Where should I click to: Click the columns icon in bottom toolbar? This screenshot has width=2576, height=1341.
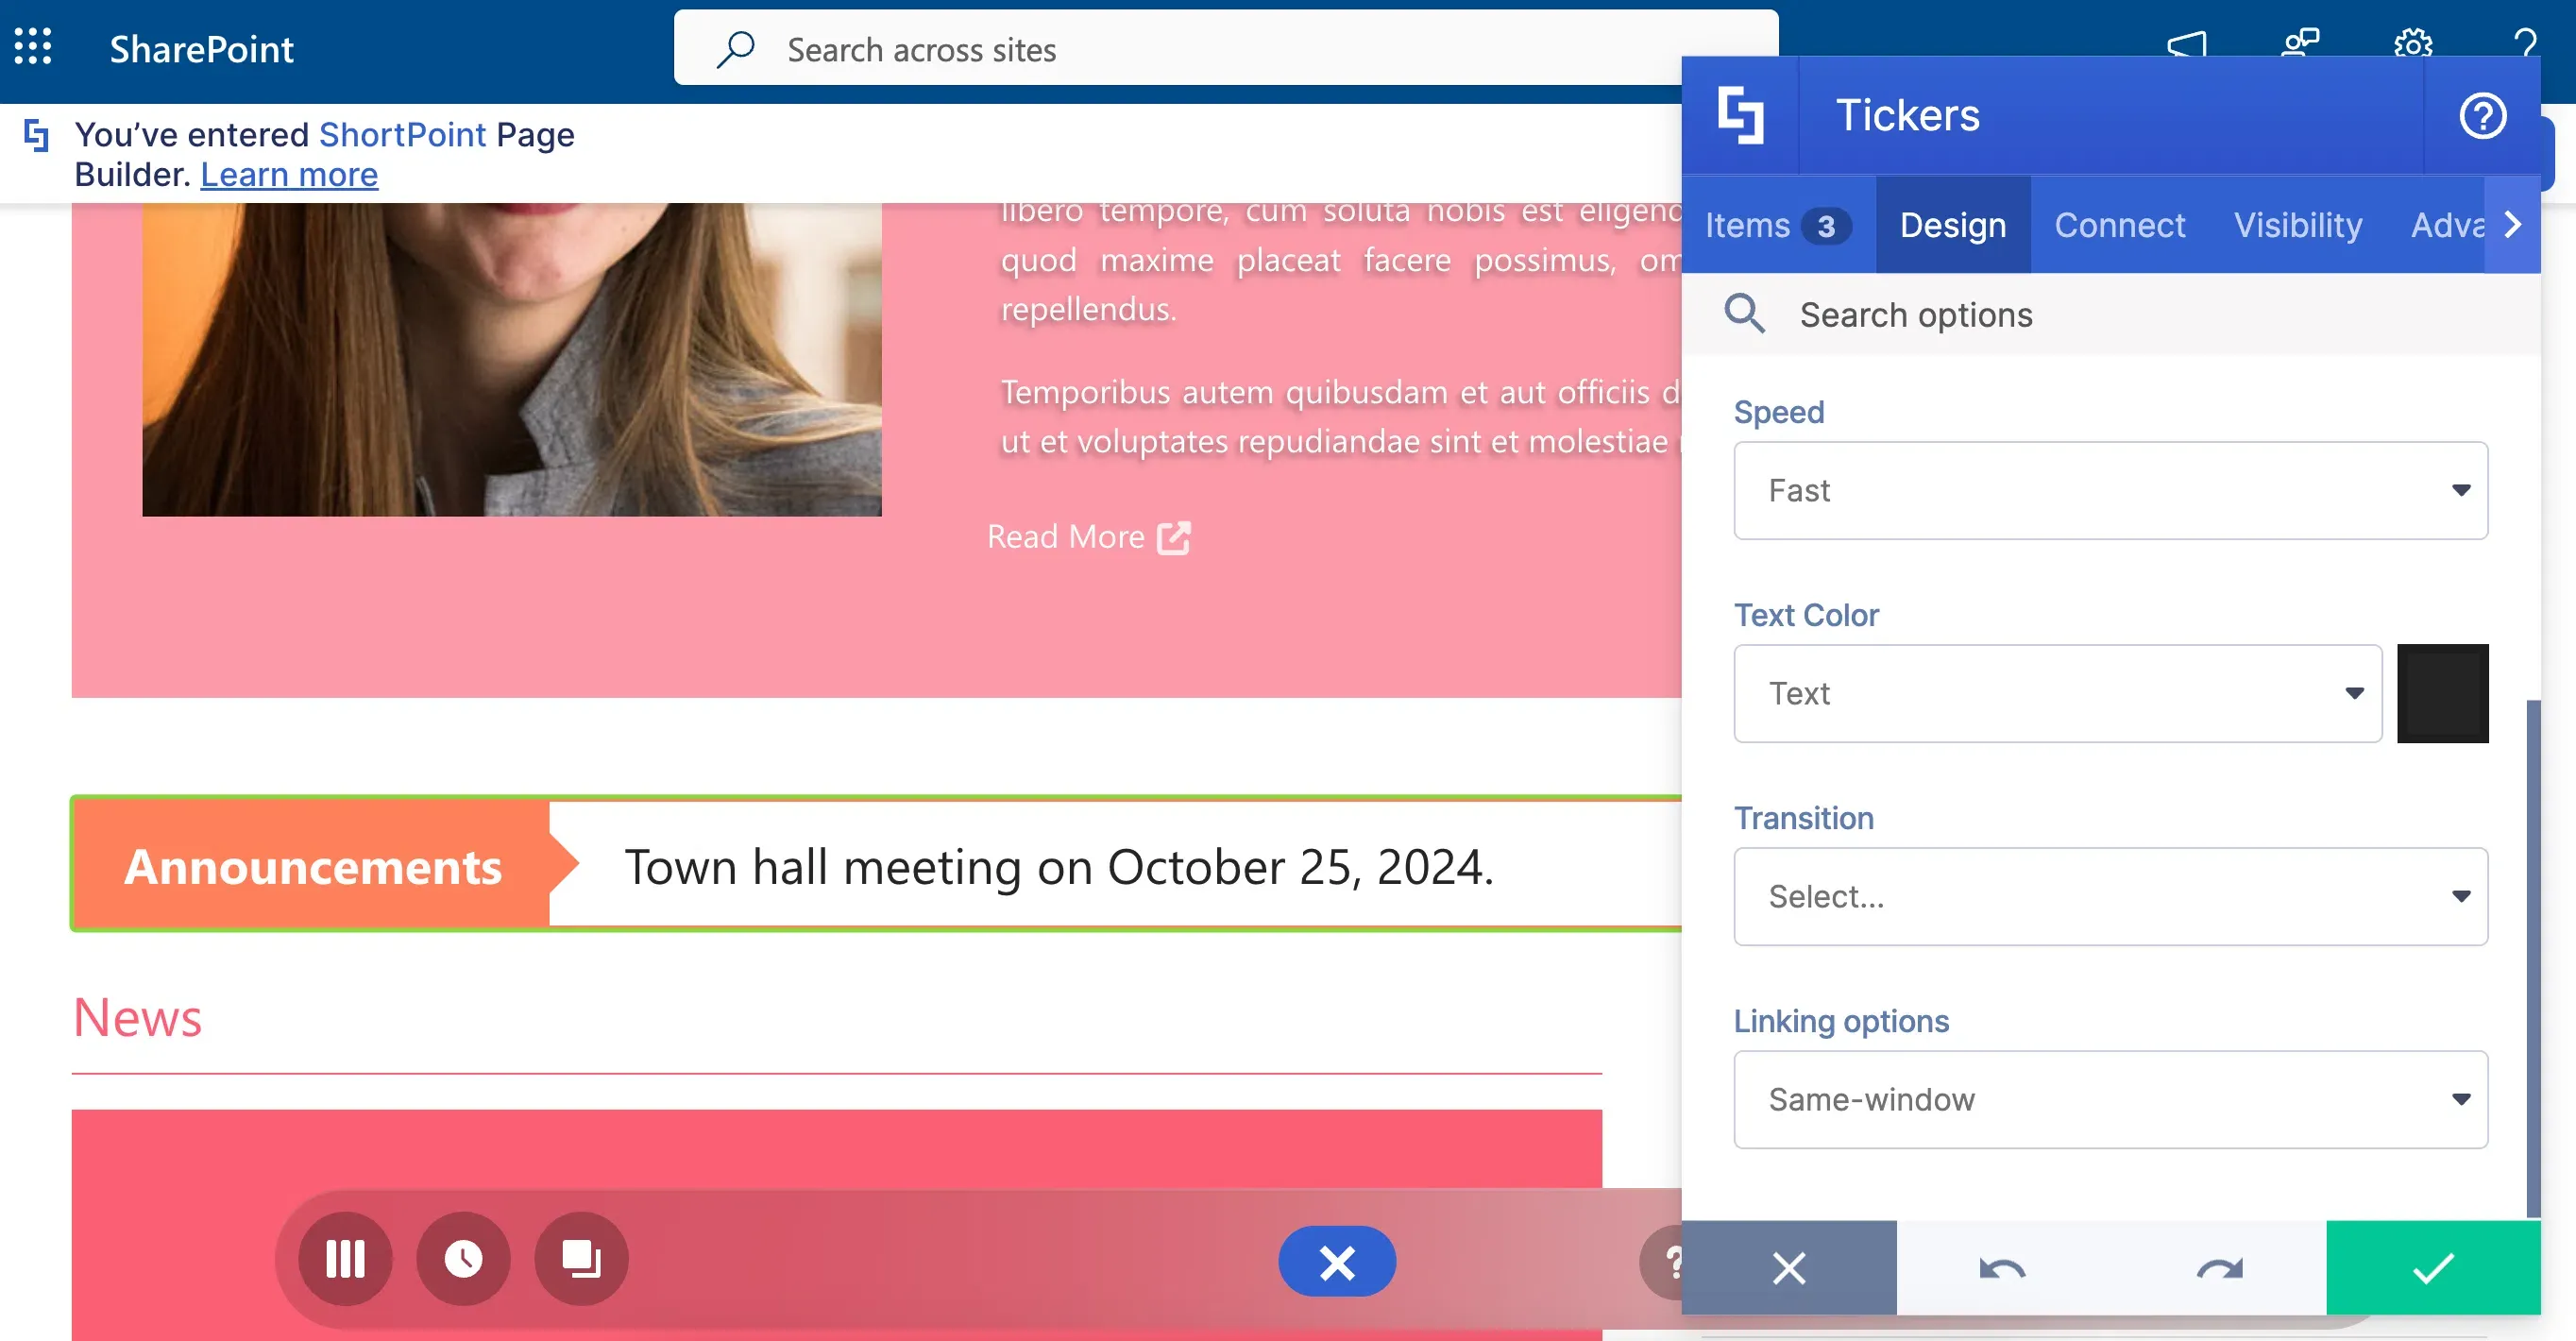[x=345, y=1259]
